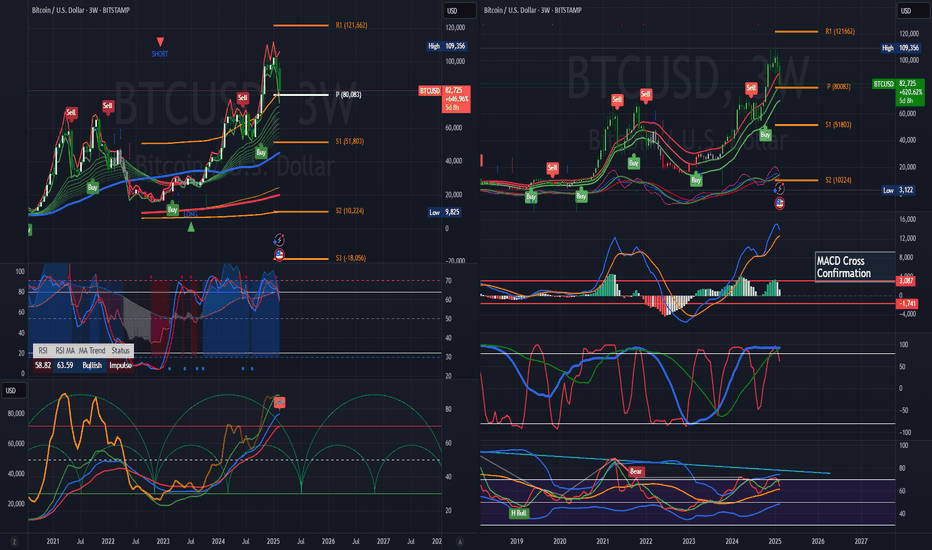Screen dimensions: 932x550
Task: Click the High 109,356 label on right chart
Action: 900,48
